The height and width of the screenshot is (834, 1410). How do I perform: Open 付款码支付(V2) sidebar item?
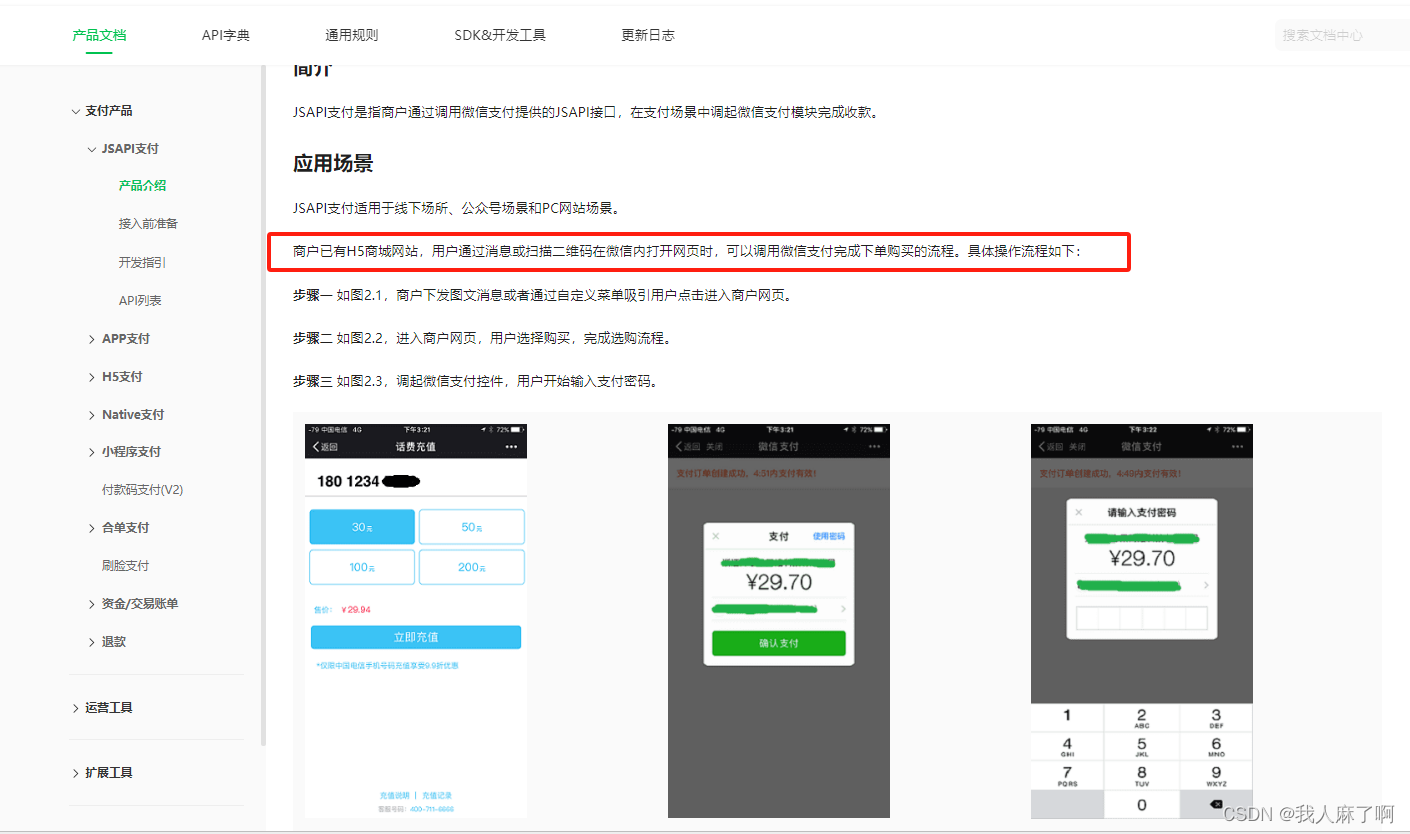(x=143, y=490)
